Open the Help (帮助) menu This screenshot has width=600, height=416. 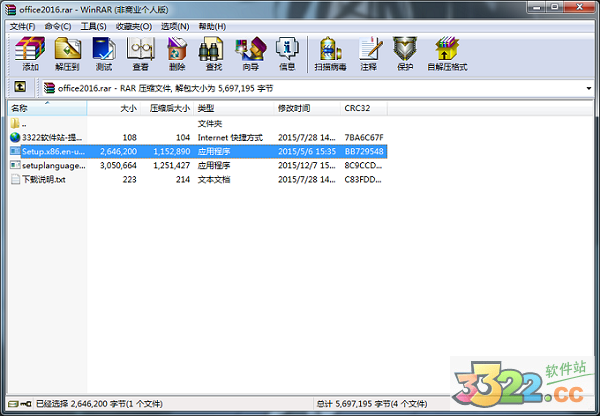point(212,26)
